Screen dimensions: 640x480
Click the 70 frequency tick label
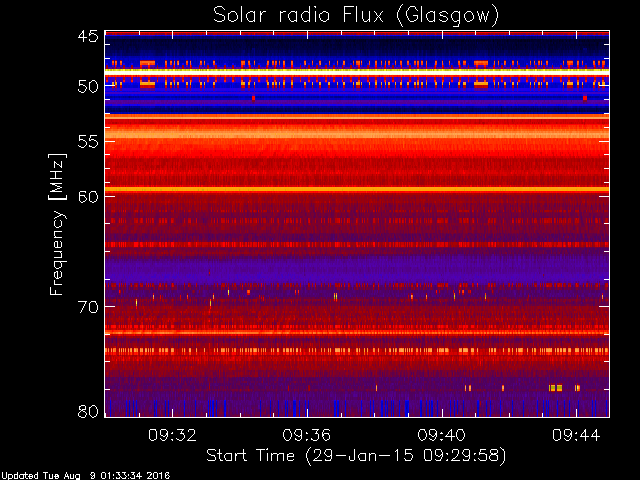point(88,307)
